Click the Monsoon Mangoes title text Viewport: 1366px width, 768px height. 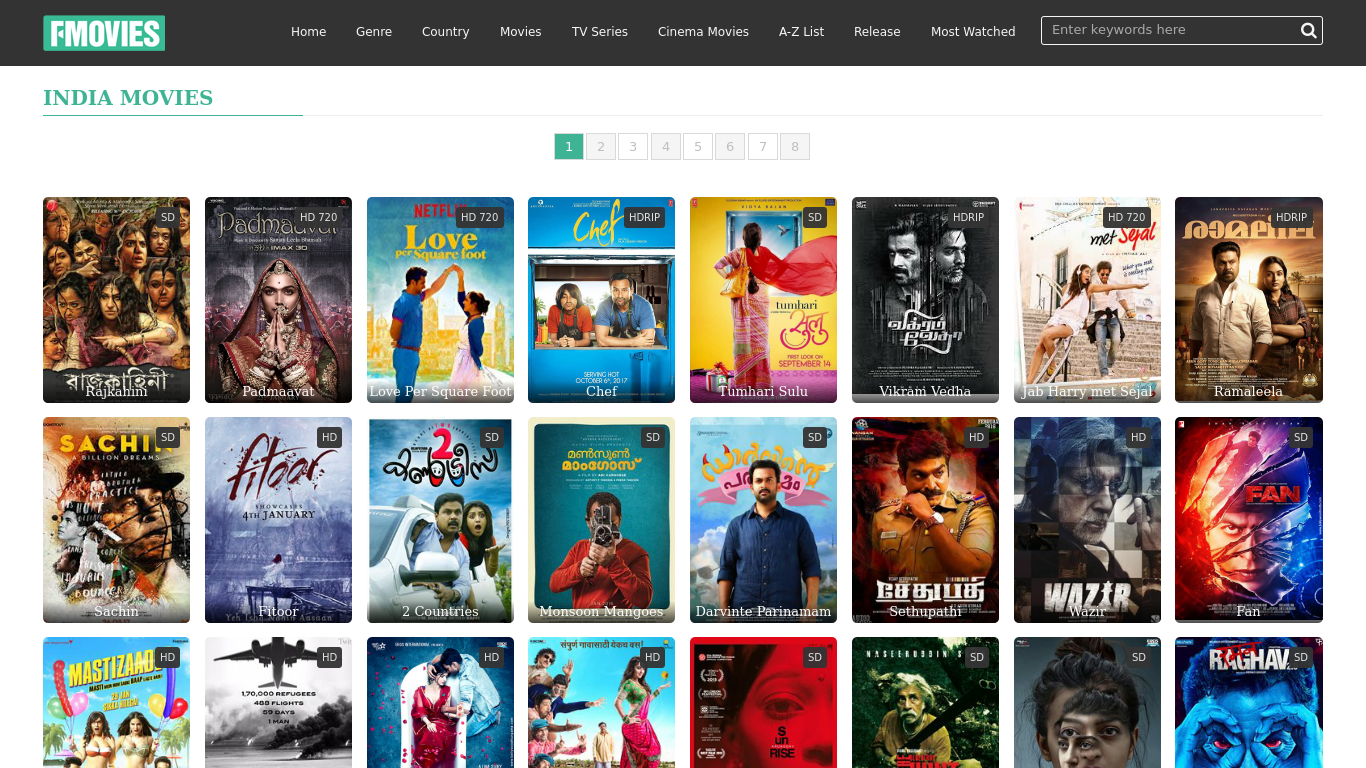(x=601, y=611)
